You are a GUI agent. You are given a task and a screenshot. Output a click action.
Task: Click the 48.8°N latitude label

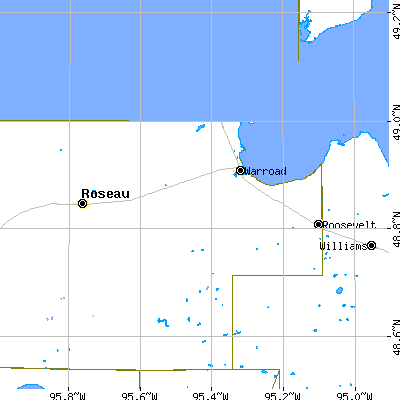coord(396,229)
